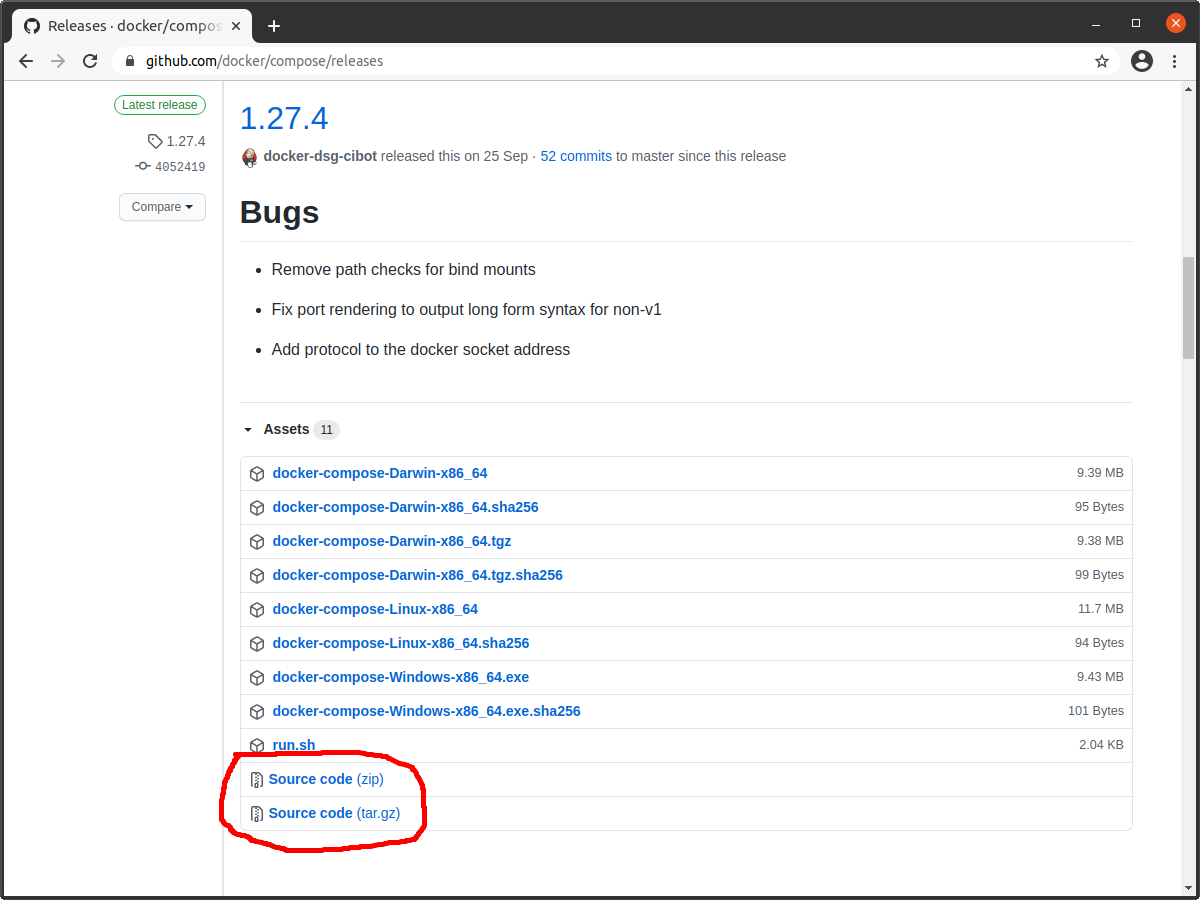Screen dimensions: 1200x900
Task: Bookmark this page with the star icon
Action: pyautogui.click(x=1102, y=61)
